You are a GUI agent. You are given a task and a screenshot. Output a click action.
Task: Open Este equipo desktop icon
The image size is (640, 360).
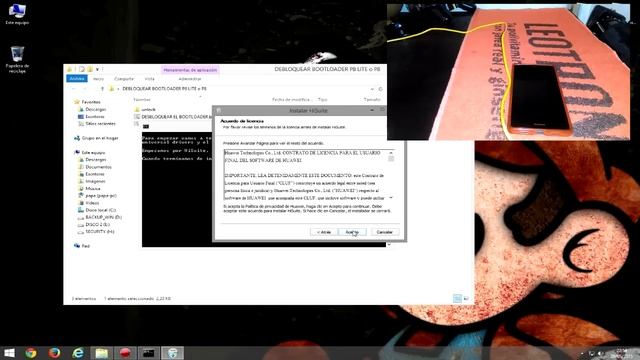(x=17, y=15)
